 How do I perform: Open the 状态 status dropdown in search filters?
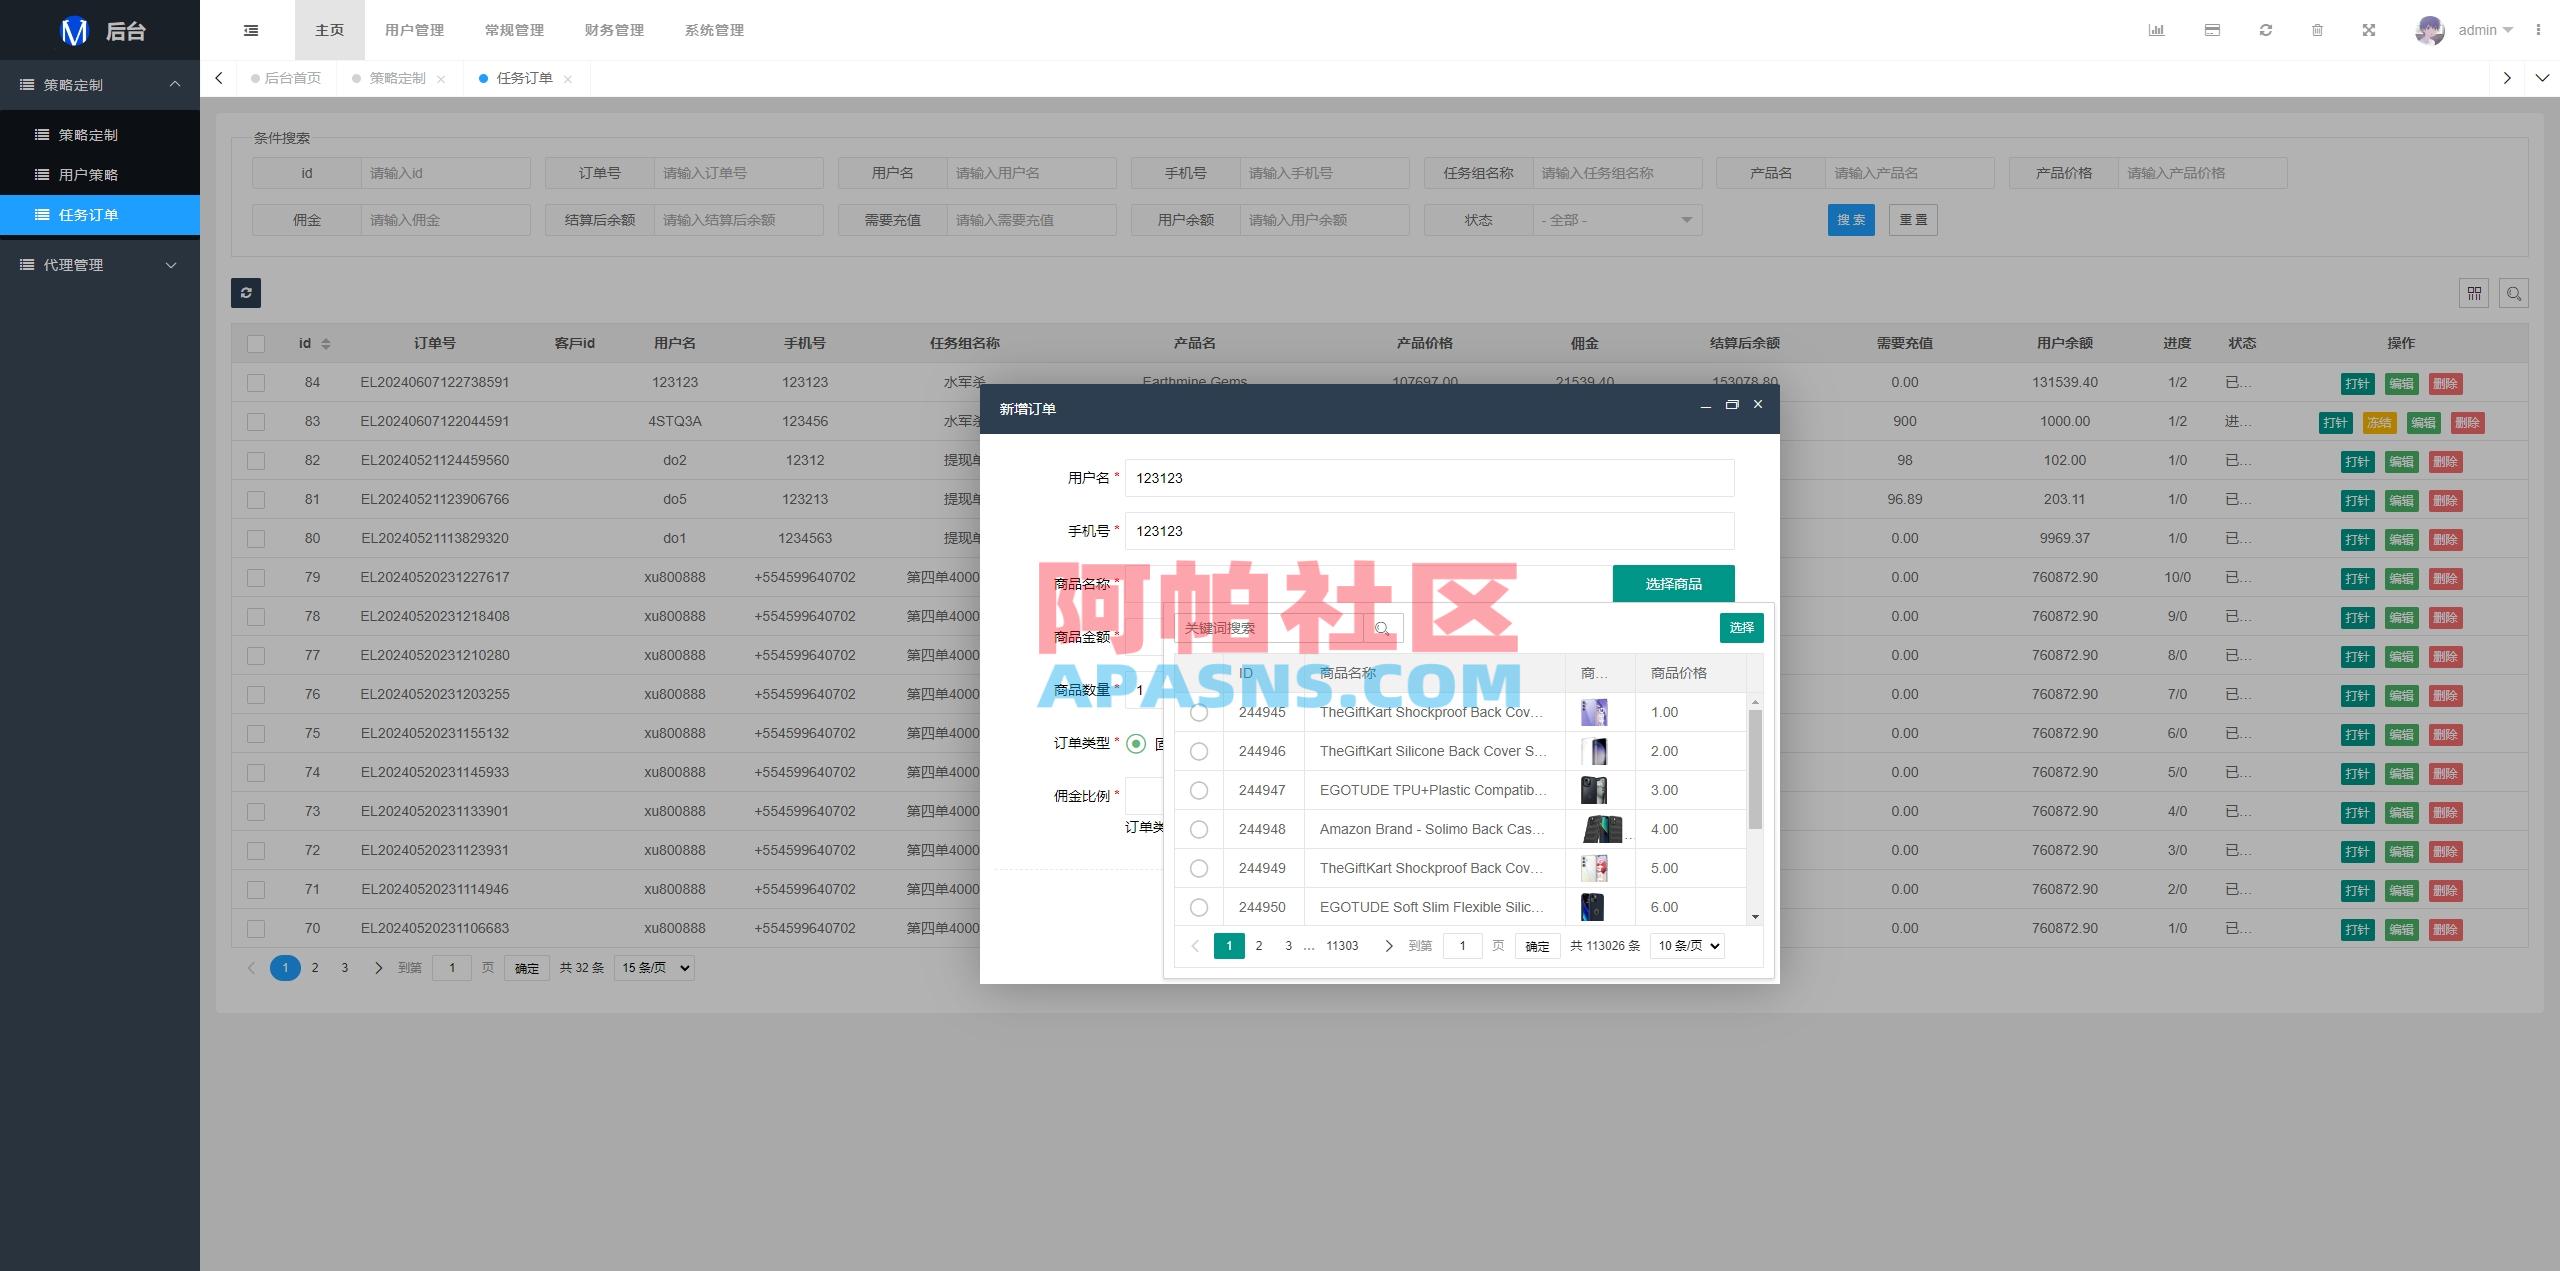[x=1617, y=219]
